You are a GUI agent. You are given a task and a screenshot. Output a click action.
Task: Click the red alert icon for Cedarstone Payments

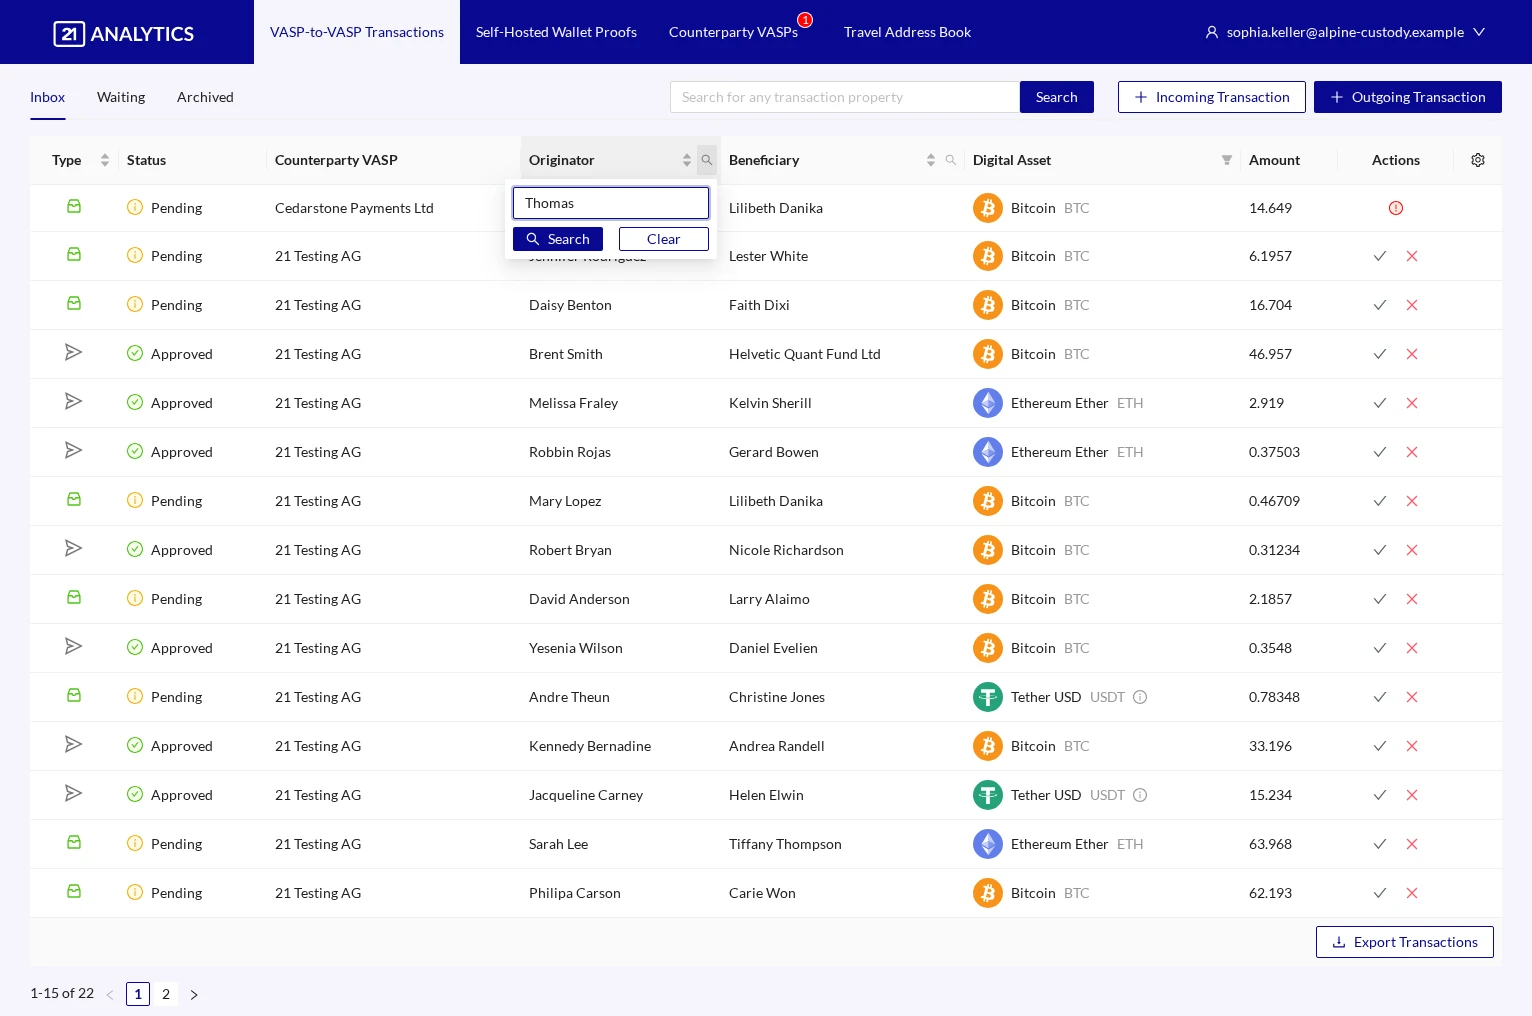(x=1396, y=208)
